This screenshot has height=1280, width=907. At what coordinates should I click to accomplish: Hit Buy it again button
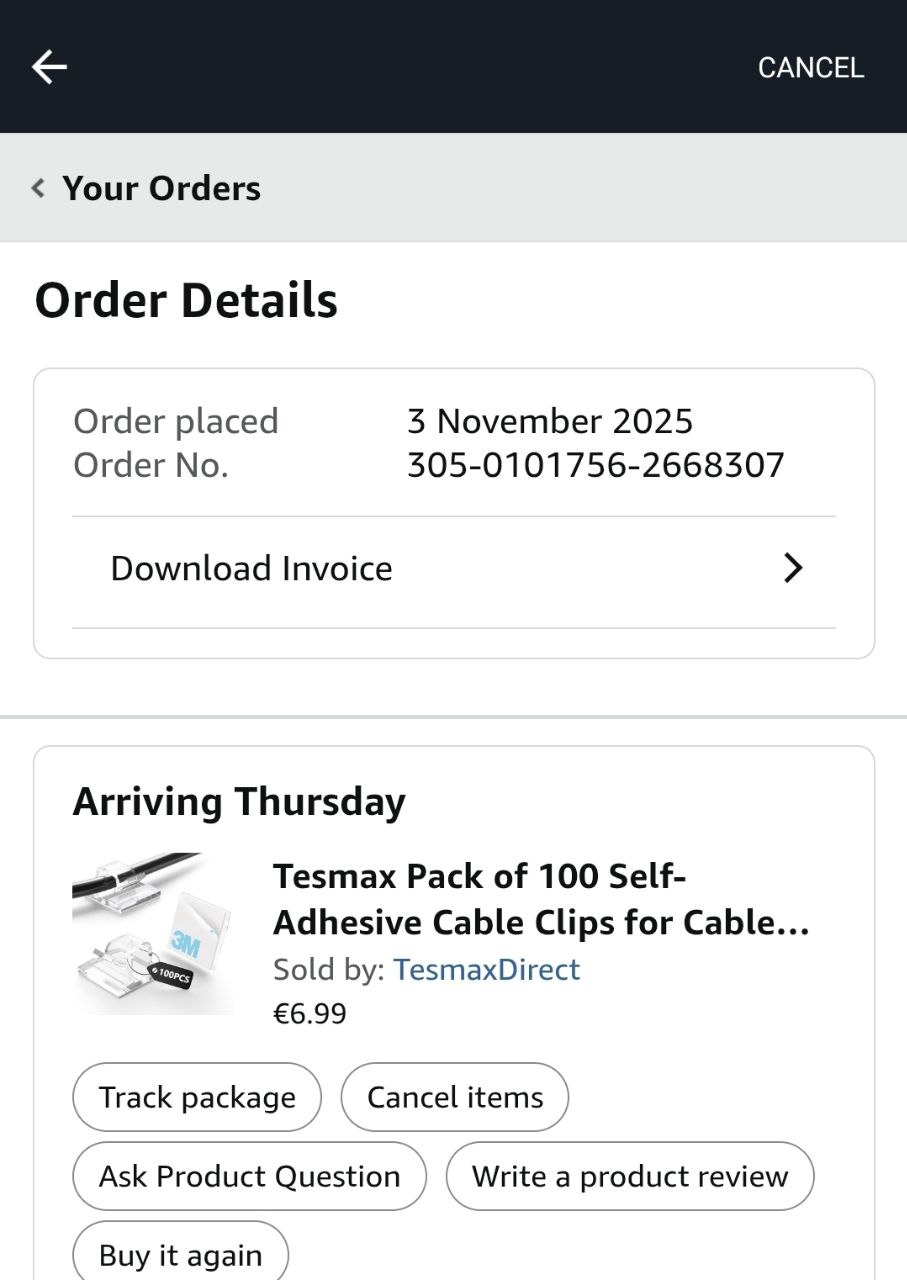tap(180, 1254)
